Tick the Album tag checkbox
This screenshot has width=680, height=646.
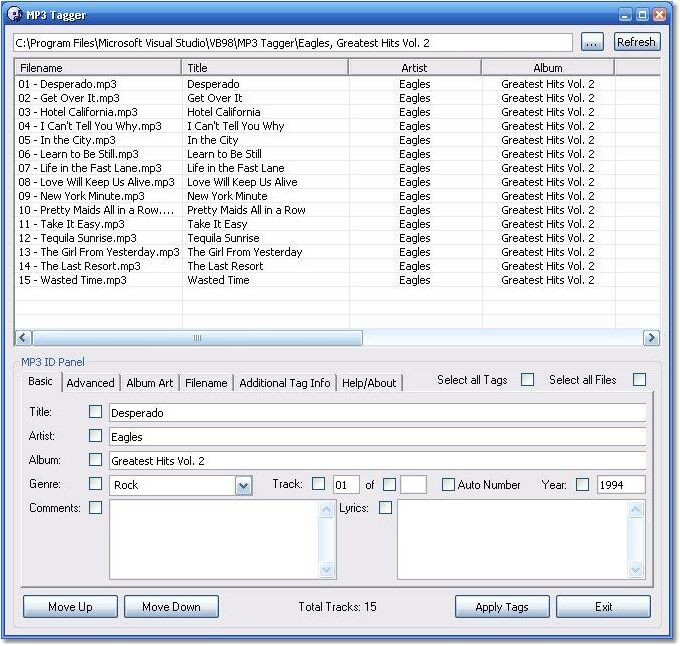point(95,460)
